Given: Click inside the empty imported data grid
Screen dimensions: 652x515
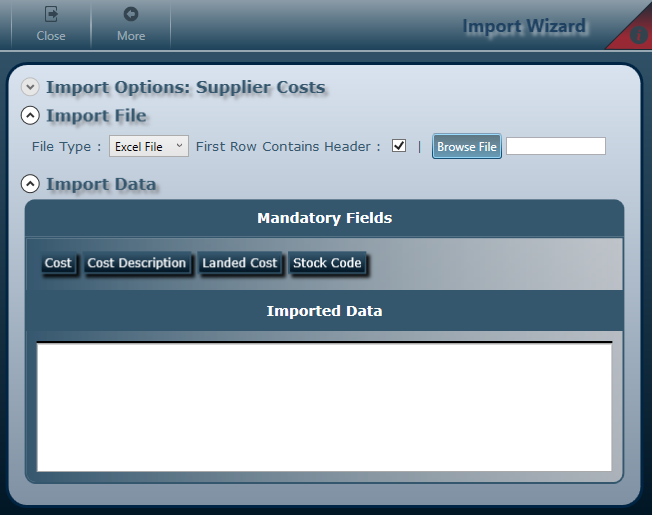Looking at the screenshot, I should point(324,405).
